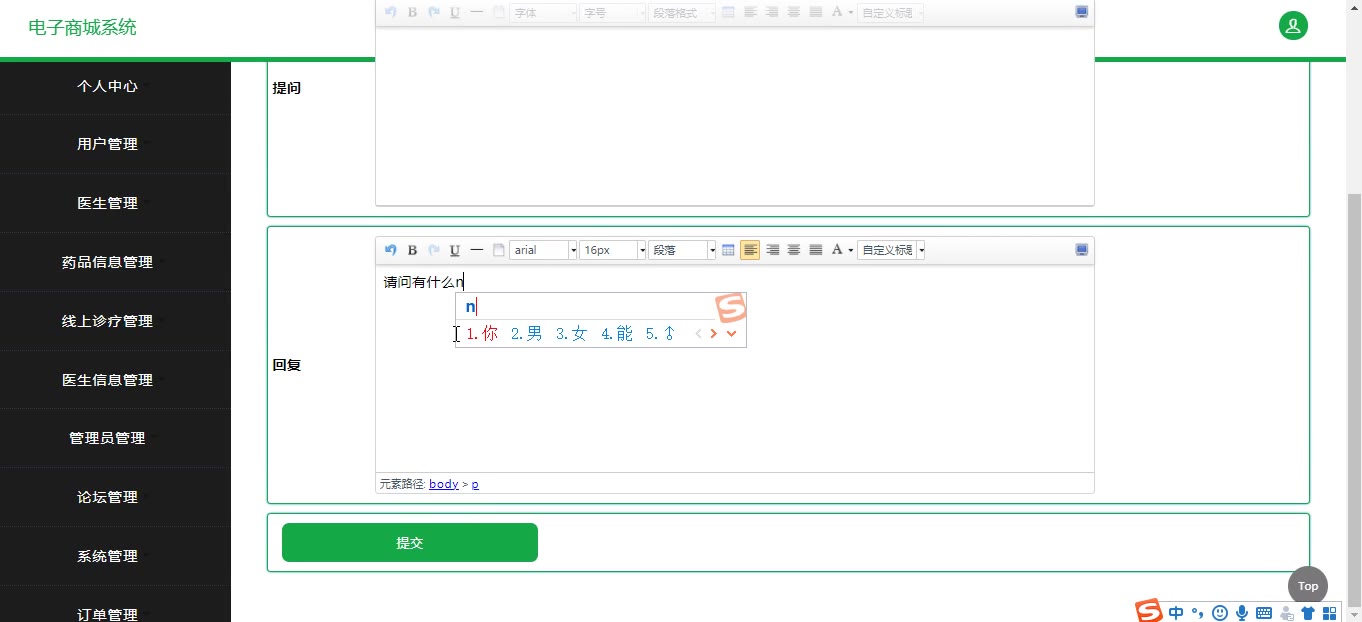Click redo icon in 回复 editor toolbar
Viewport: 1362px width, 622px height.
pyautogui.click(x=434, y=250)
